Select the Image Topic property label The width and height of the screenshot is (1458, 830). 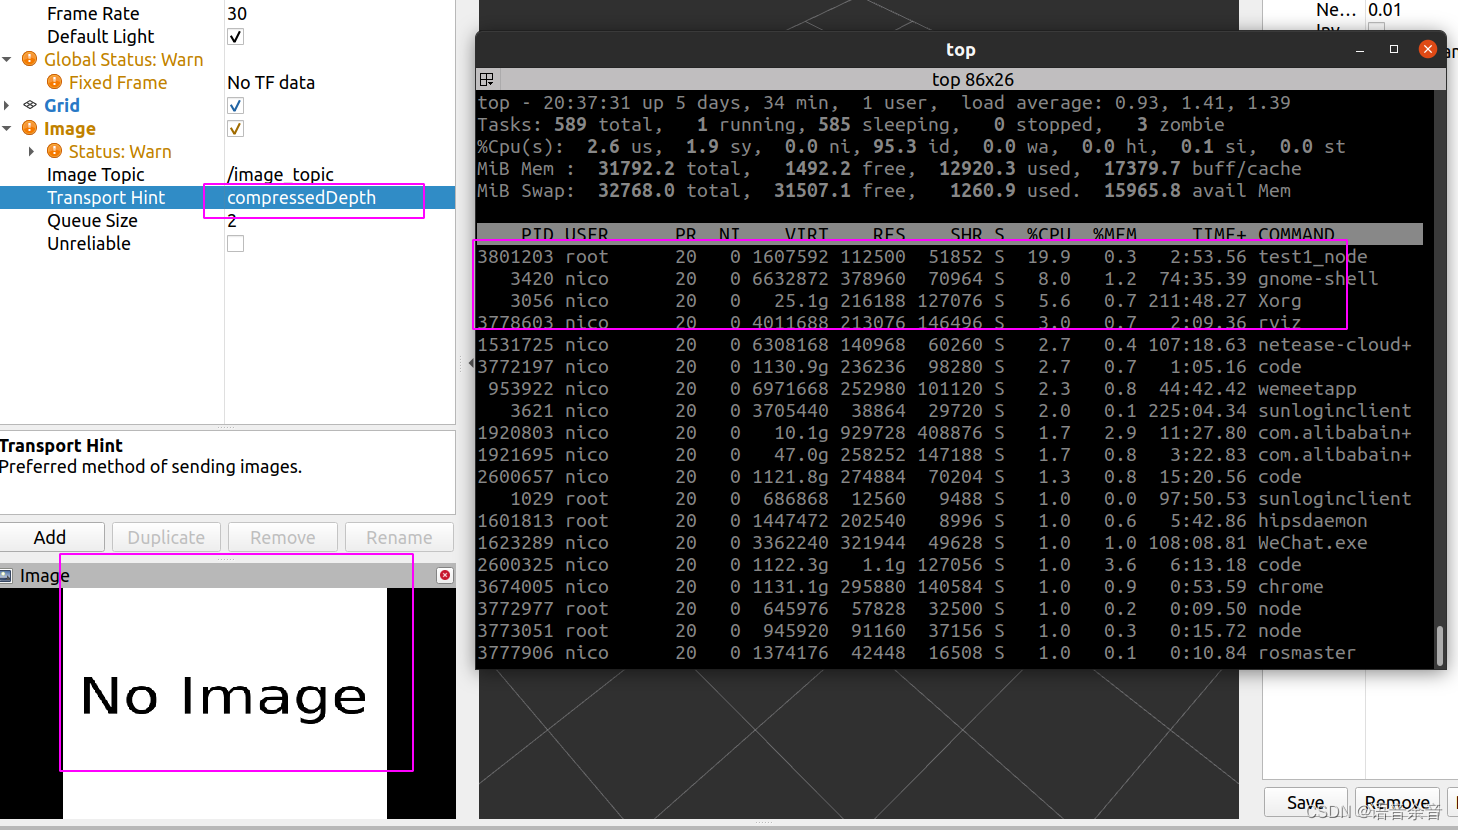click(95, 174)
